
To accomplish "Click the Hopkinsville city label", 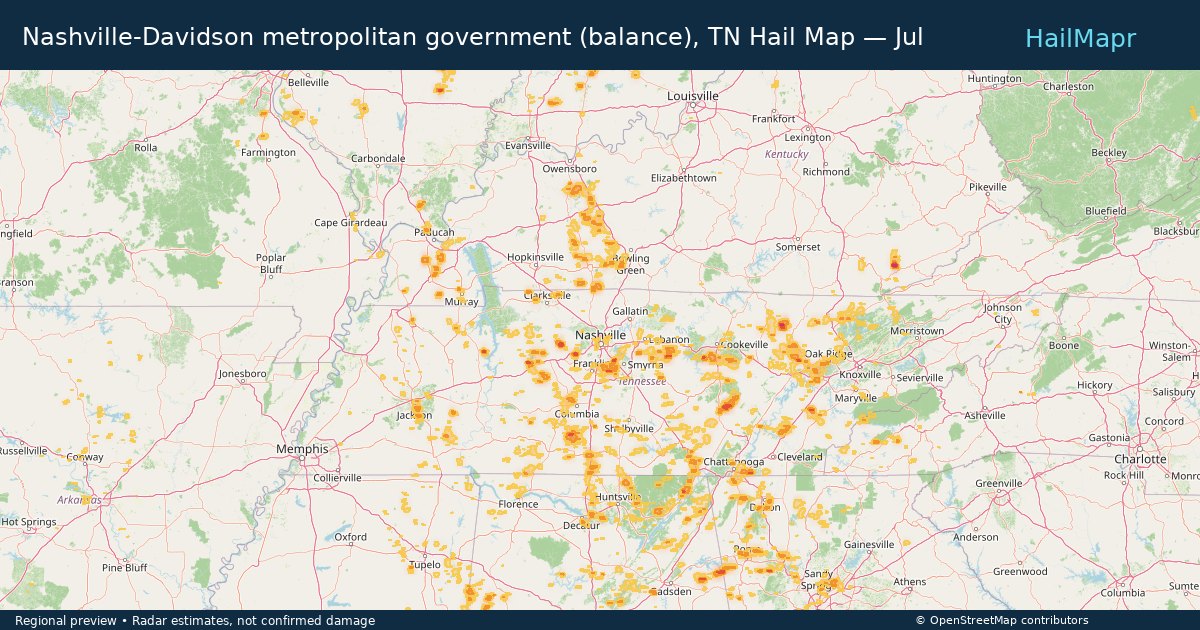I will (x=535, y=257).
